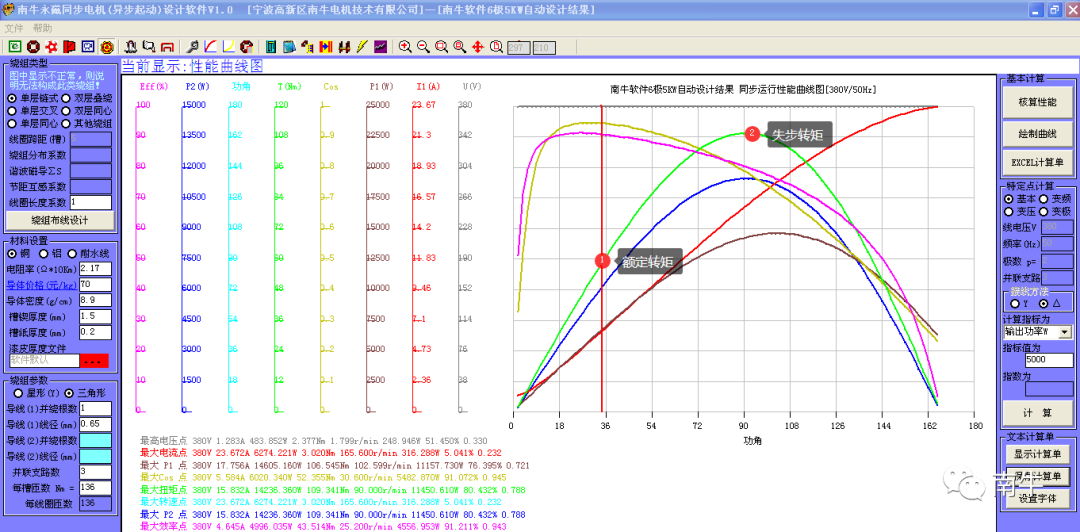1080x532 pixels.
Task: Click the red gear toolbar icon
Action: (51, 47)
